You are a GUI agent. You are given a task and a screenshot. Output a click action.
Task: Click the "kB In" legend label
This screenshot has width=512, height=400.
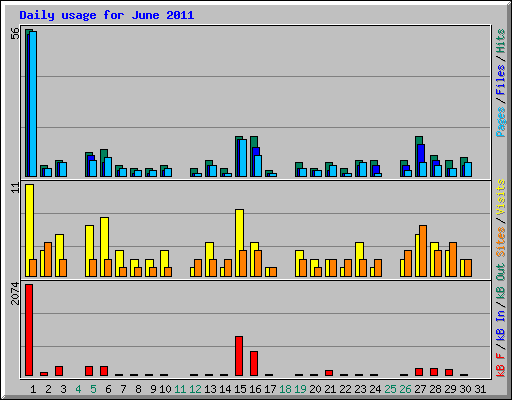[501, 325]
